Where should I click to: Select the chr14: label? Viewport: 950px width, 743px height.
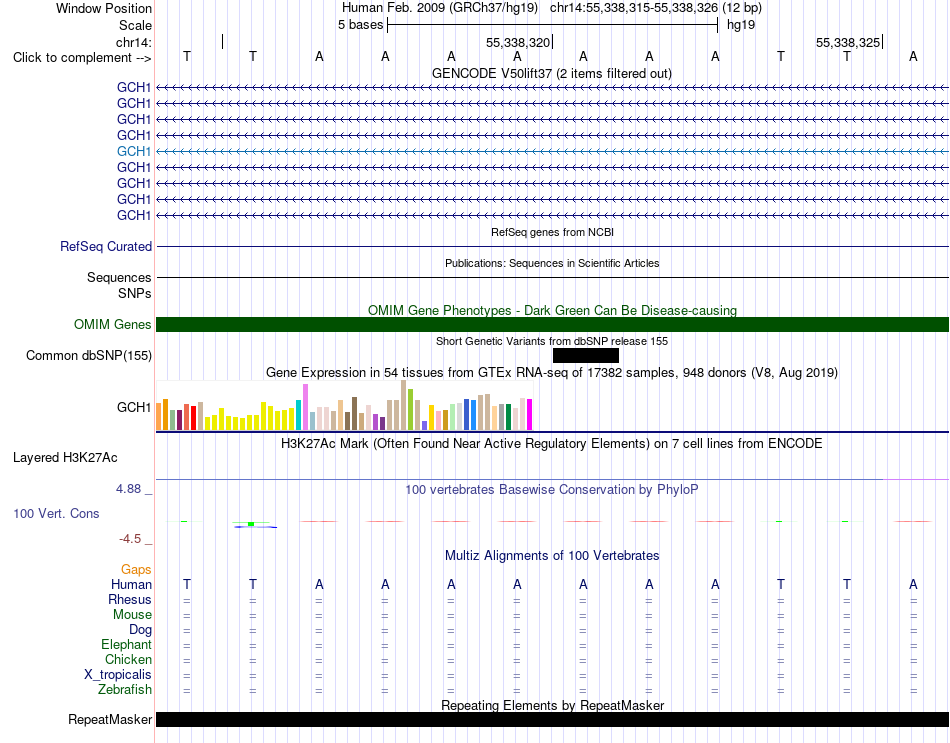pos(133,42)
